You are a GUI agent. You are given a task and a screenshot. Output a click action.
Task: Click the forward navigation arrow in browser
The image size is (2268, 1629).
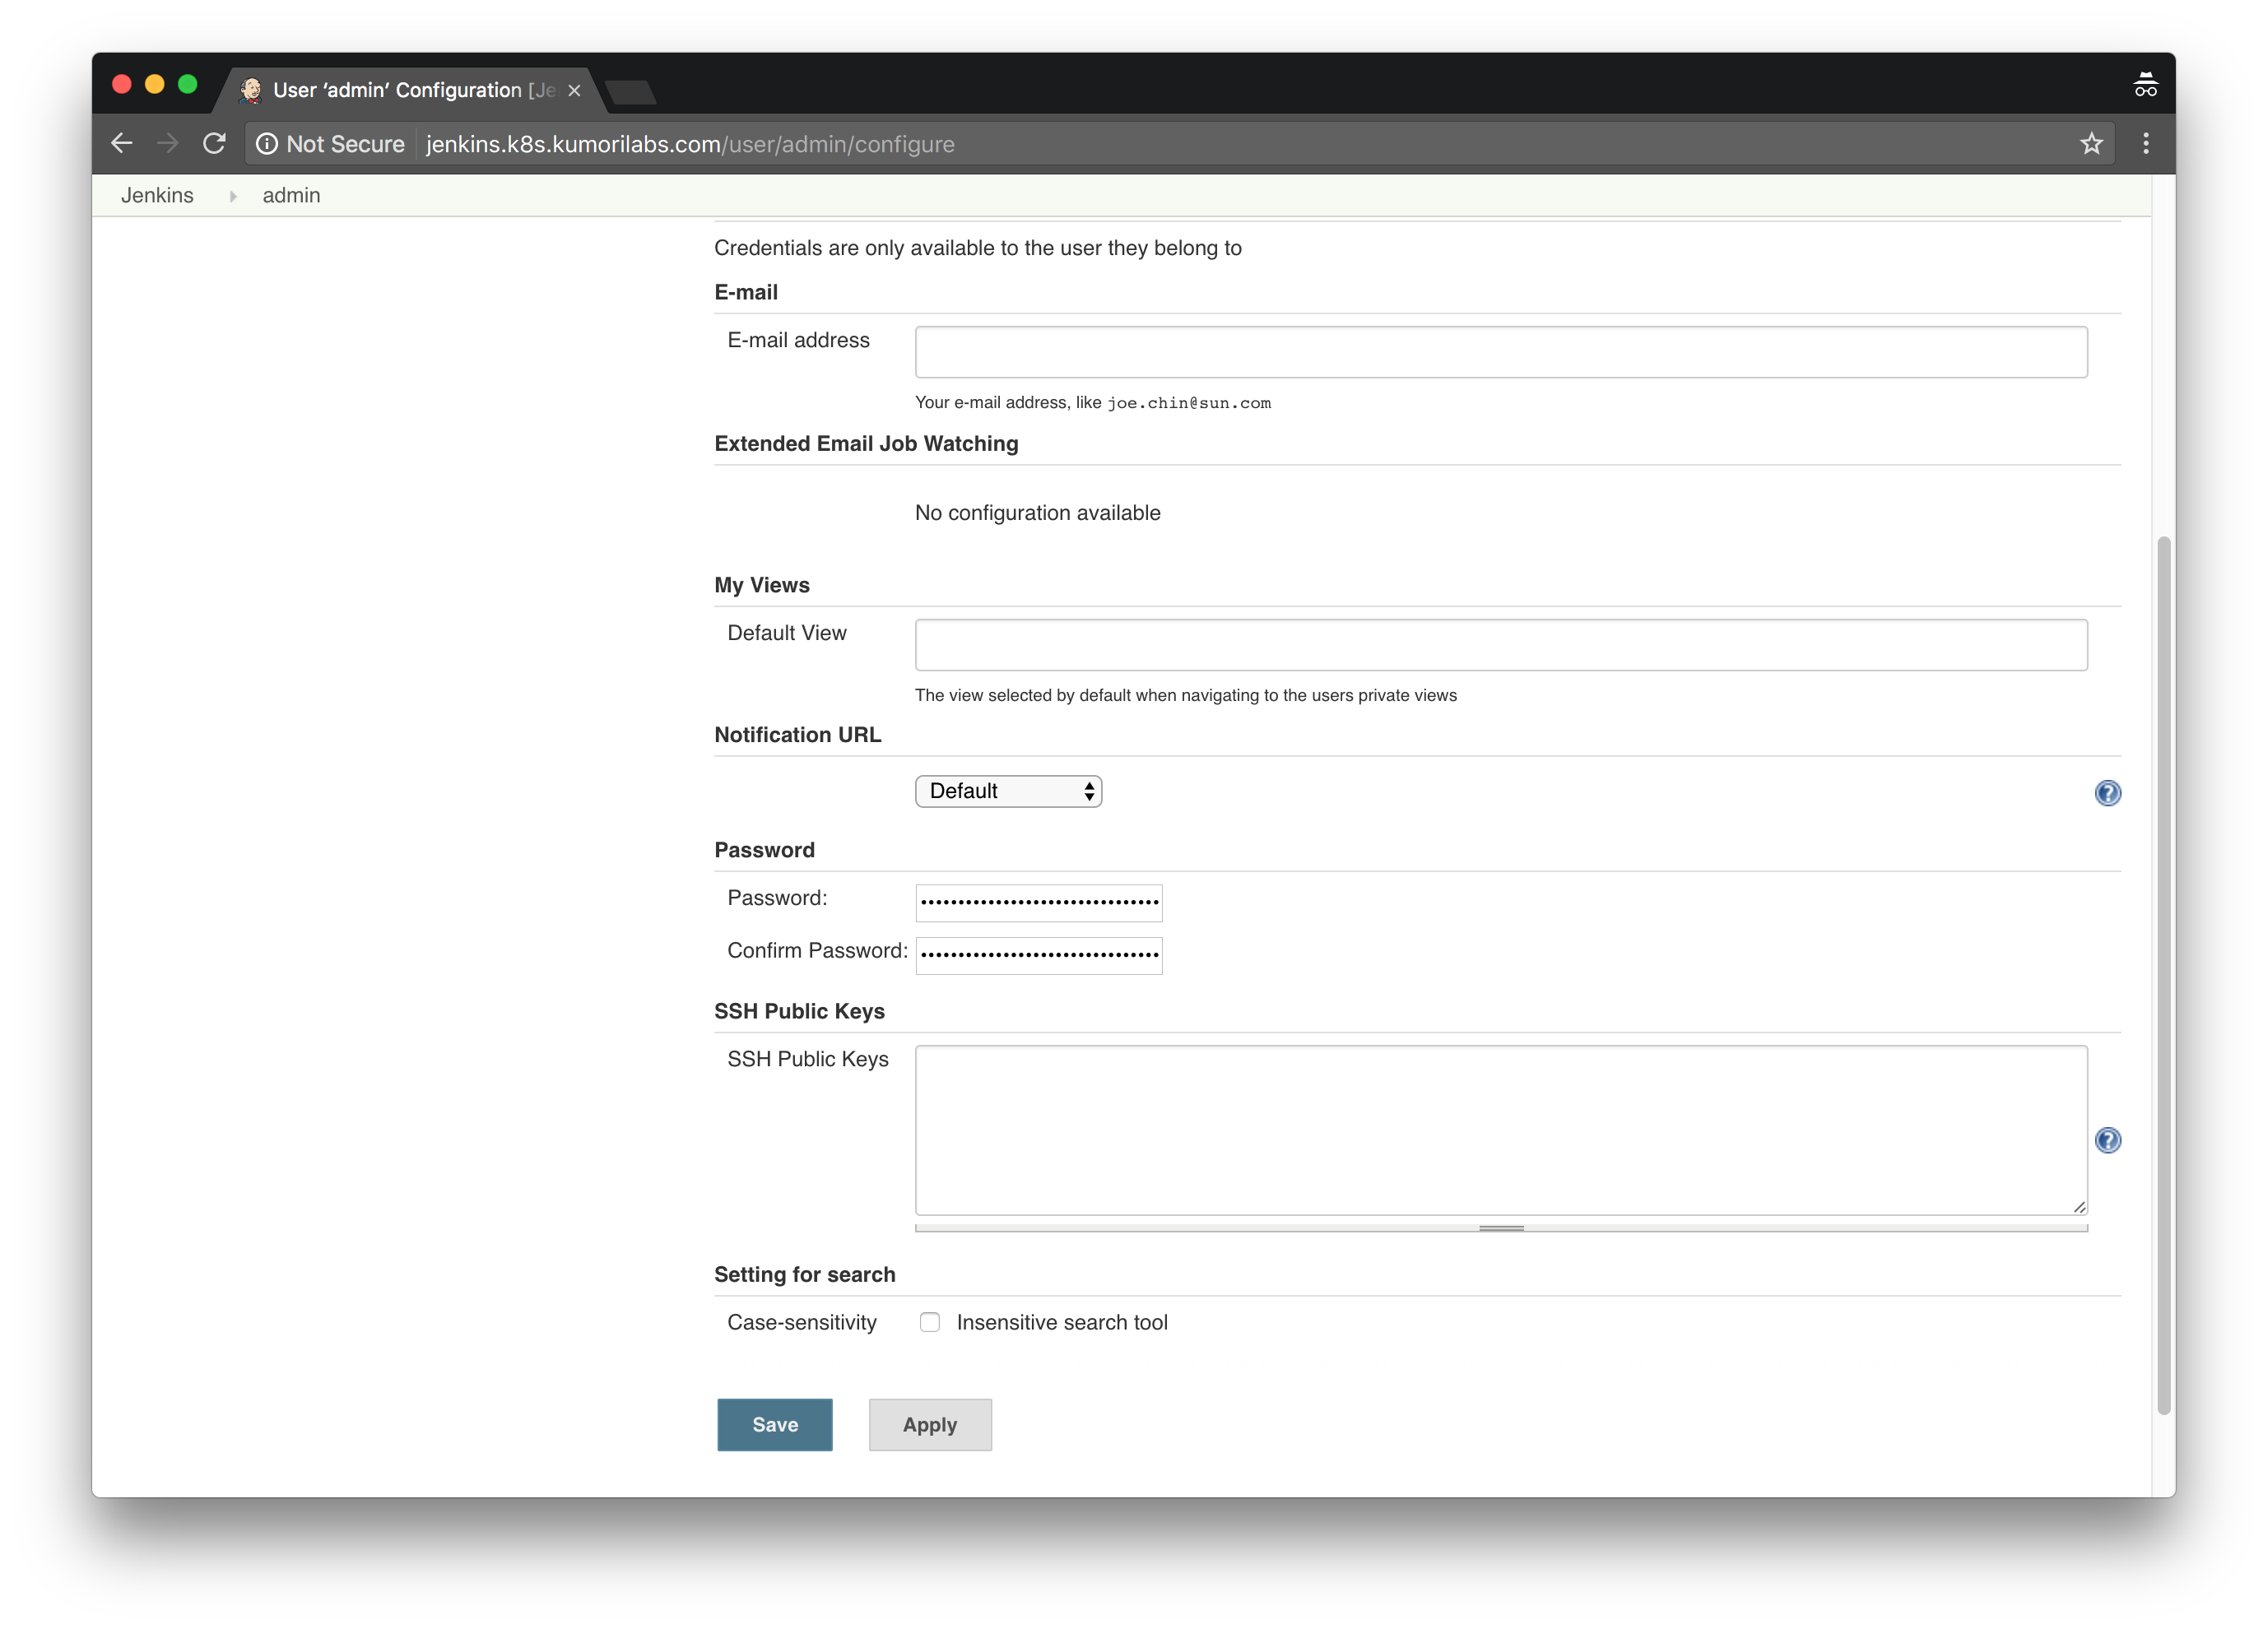[167, 142]
